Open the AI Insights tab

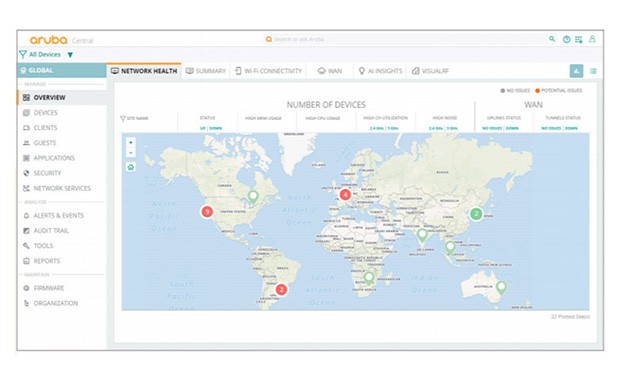pyautogui.click(x=380, y=71)
